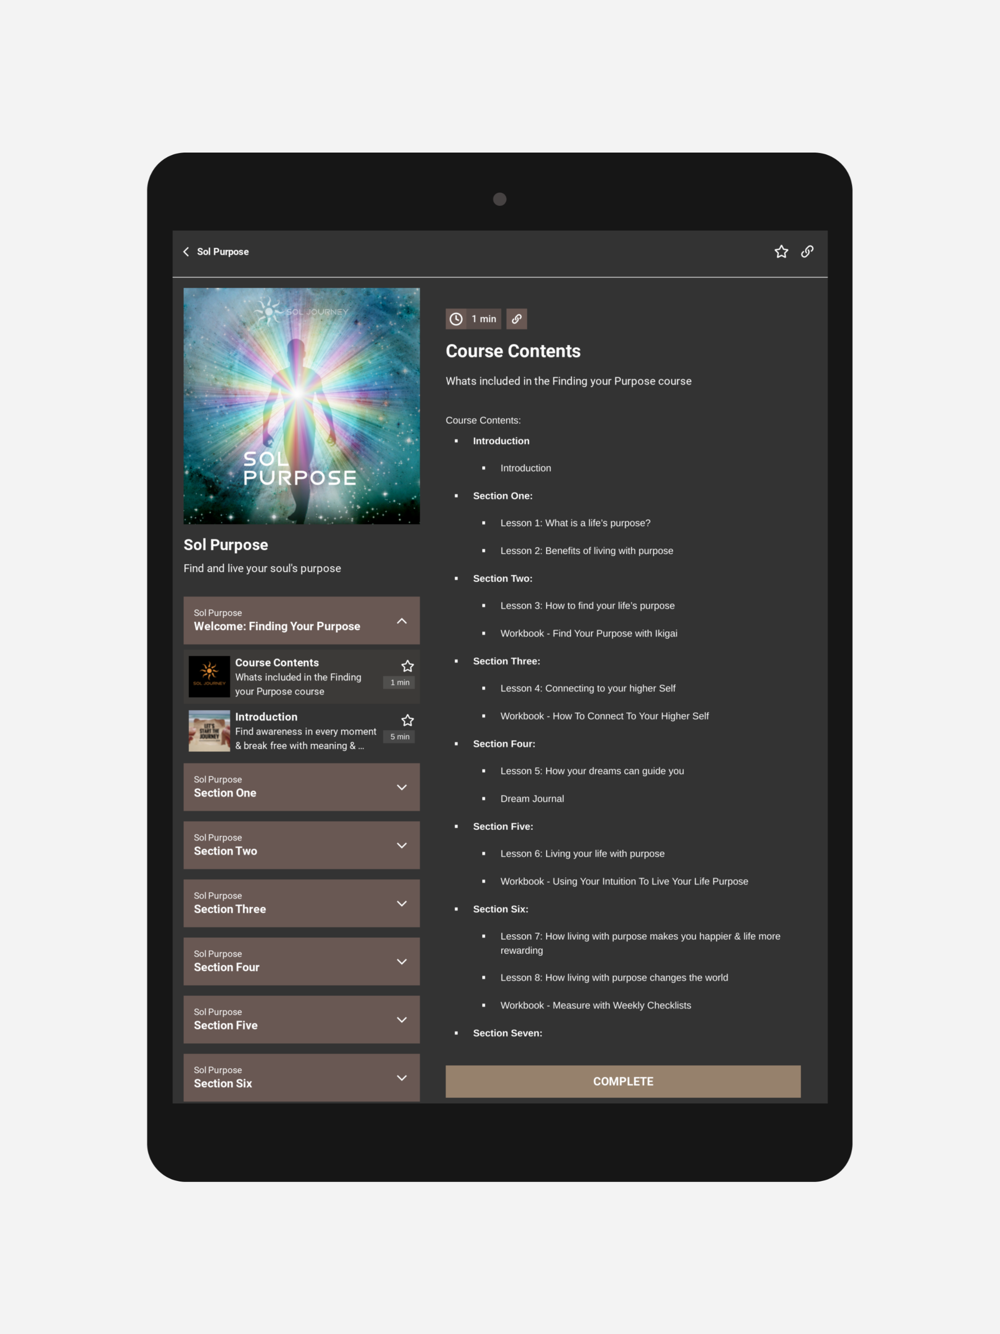Expand Section Three
The image size is (1000, 1334).
[302, 903]
